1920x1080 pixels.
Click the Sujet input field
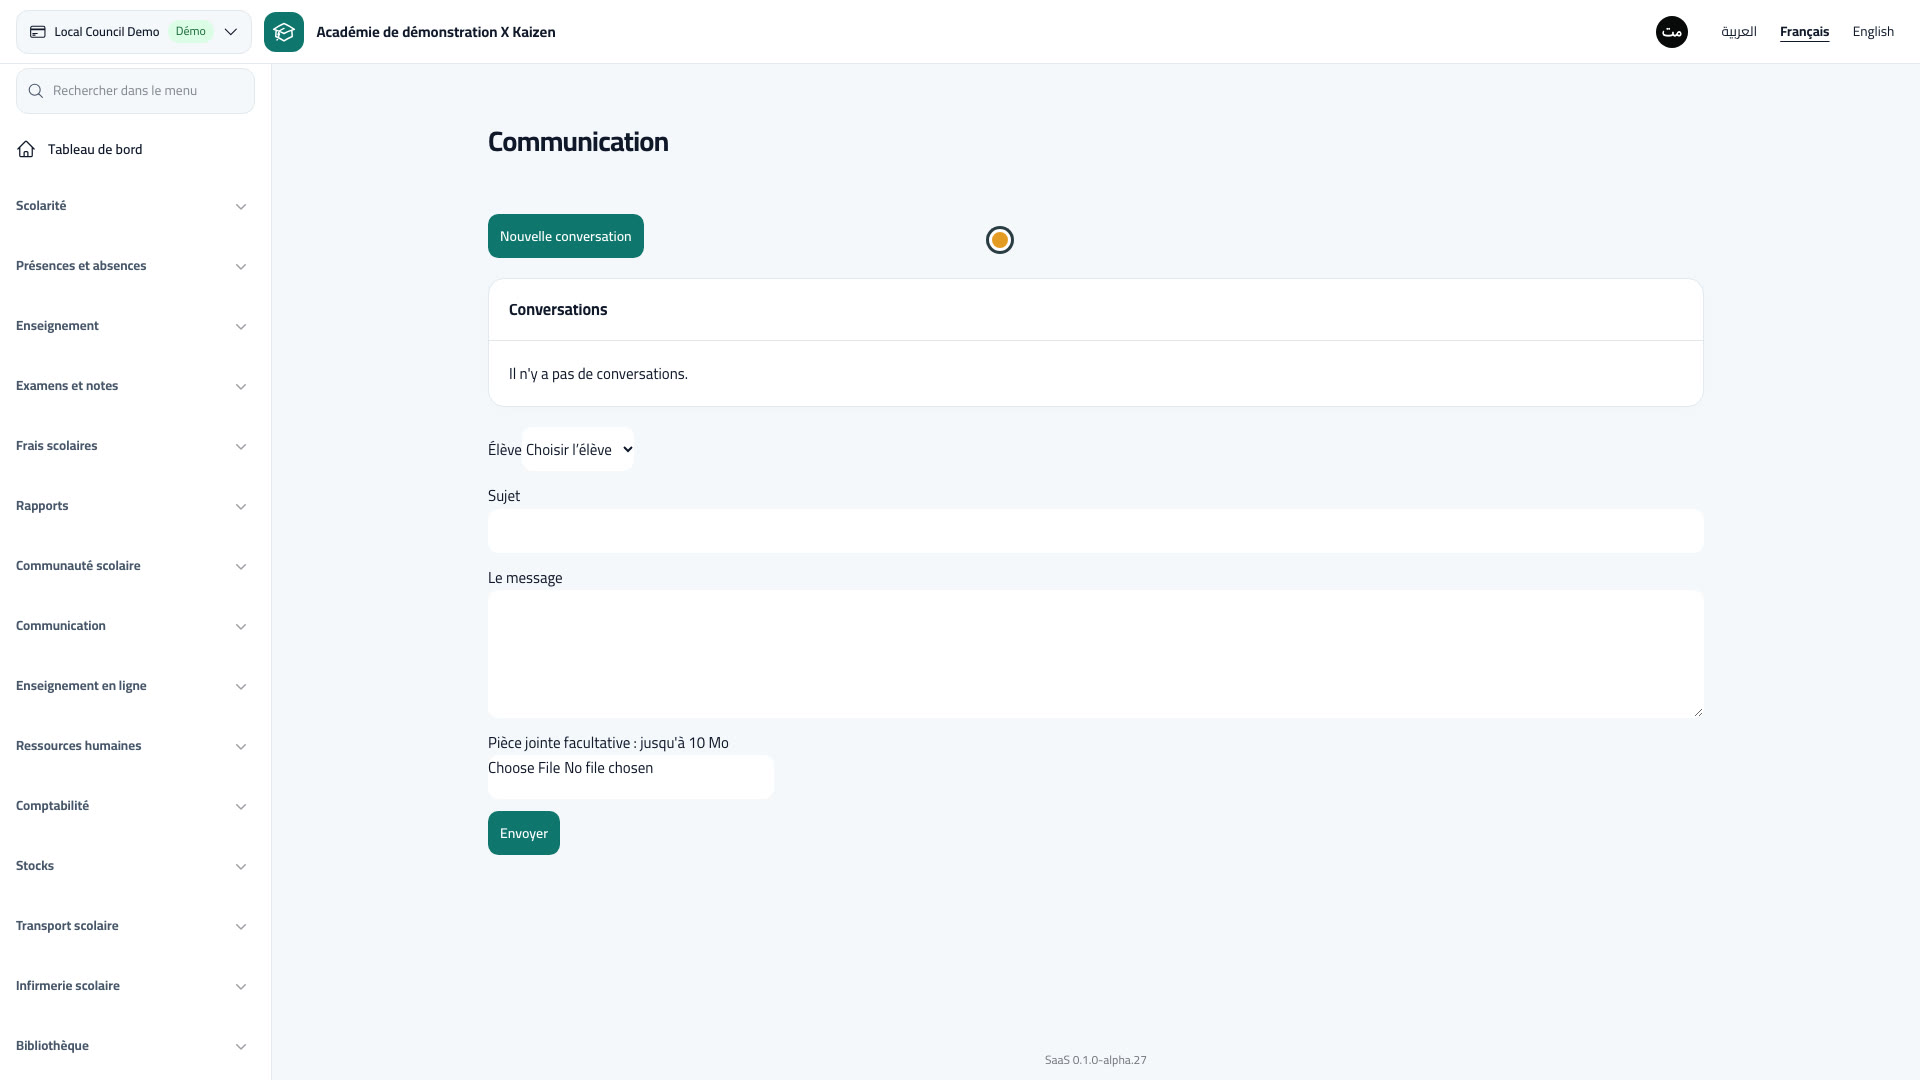(1096, 531)
